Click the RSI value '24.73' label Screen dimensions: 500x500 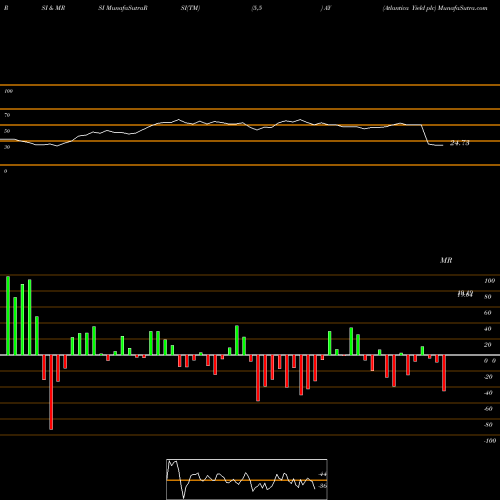pyautogui.click(x=460, y=143)
